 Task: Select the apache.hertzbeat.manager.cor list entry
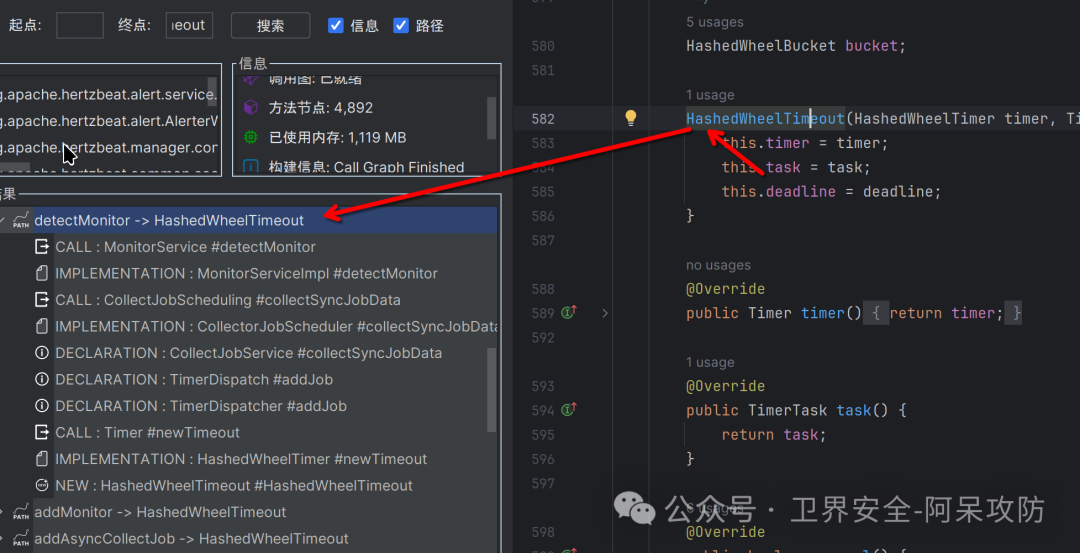tap(109, 147)
